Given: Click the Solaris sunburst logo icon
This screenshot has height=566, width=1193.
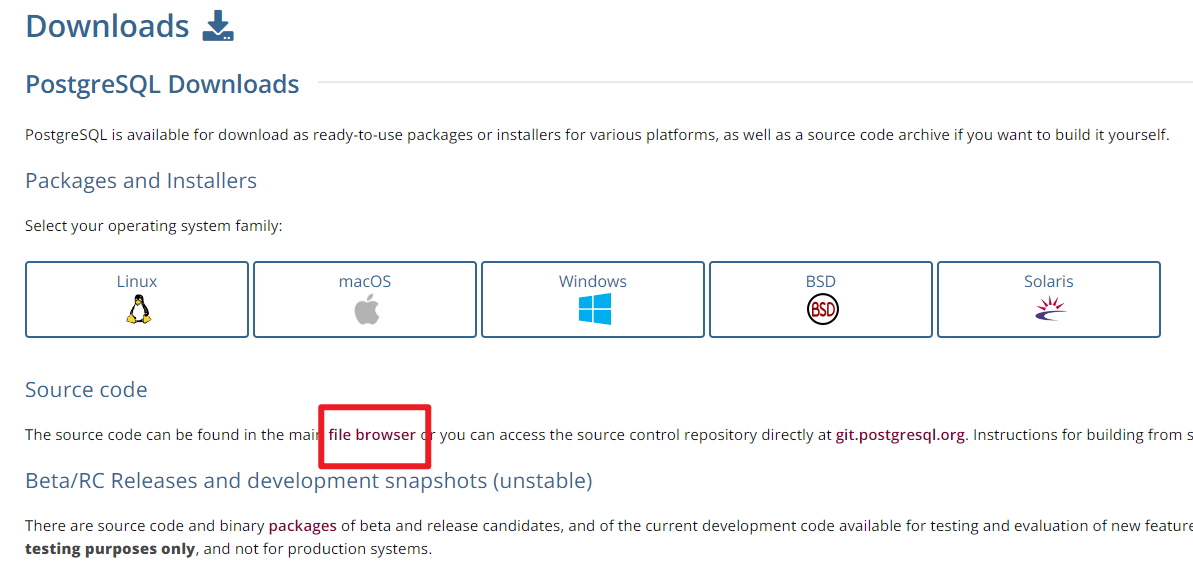Looking at the screenshot, I should [1049, 308].
